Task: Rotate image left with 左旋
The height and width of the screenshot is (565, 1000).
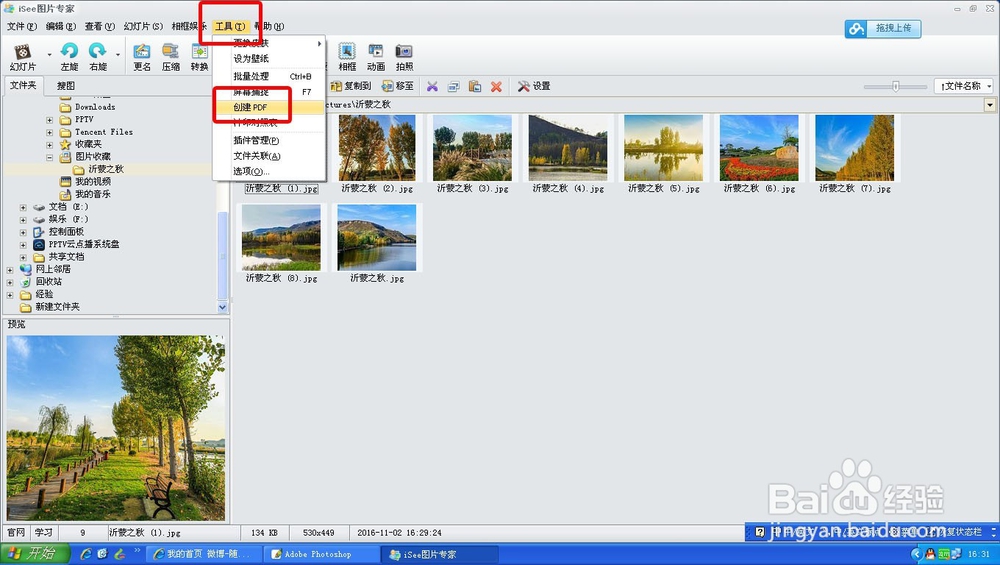Action: point(69,57)
